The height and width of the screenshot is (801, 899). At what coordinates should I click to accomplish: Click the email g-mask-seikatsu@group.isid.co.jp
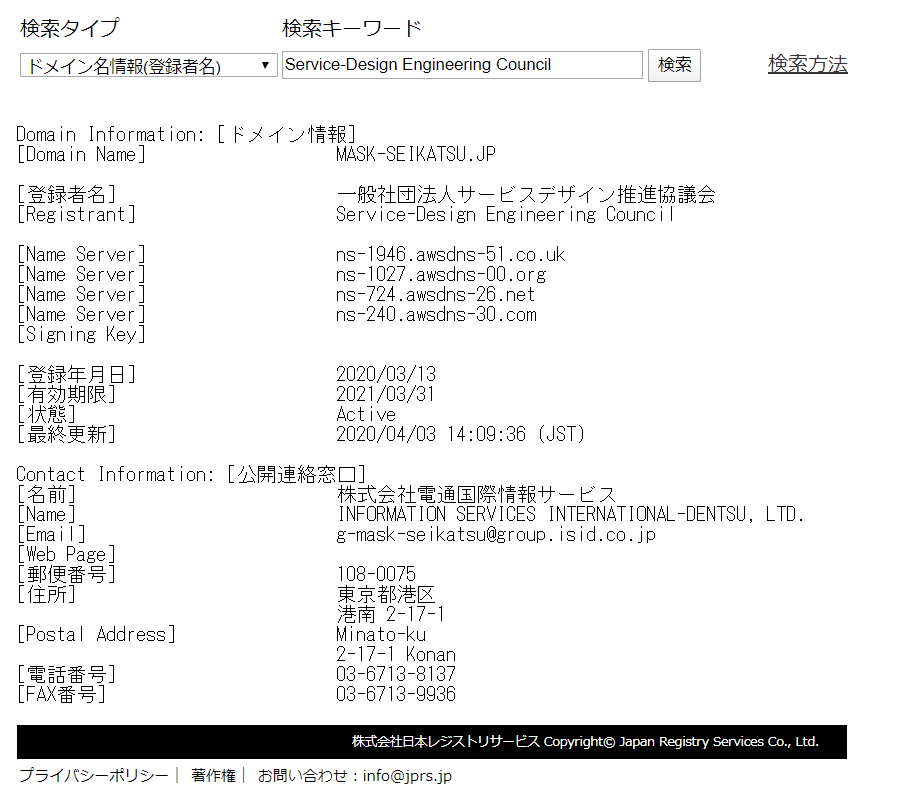pos(496,534)
